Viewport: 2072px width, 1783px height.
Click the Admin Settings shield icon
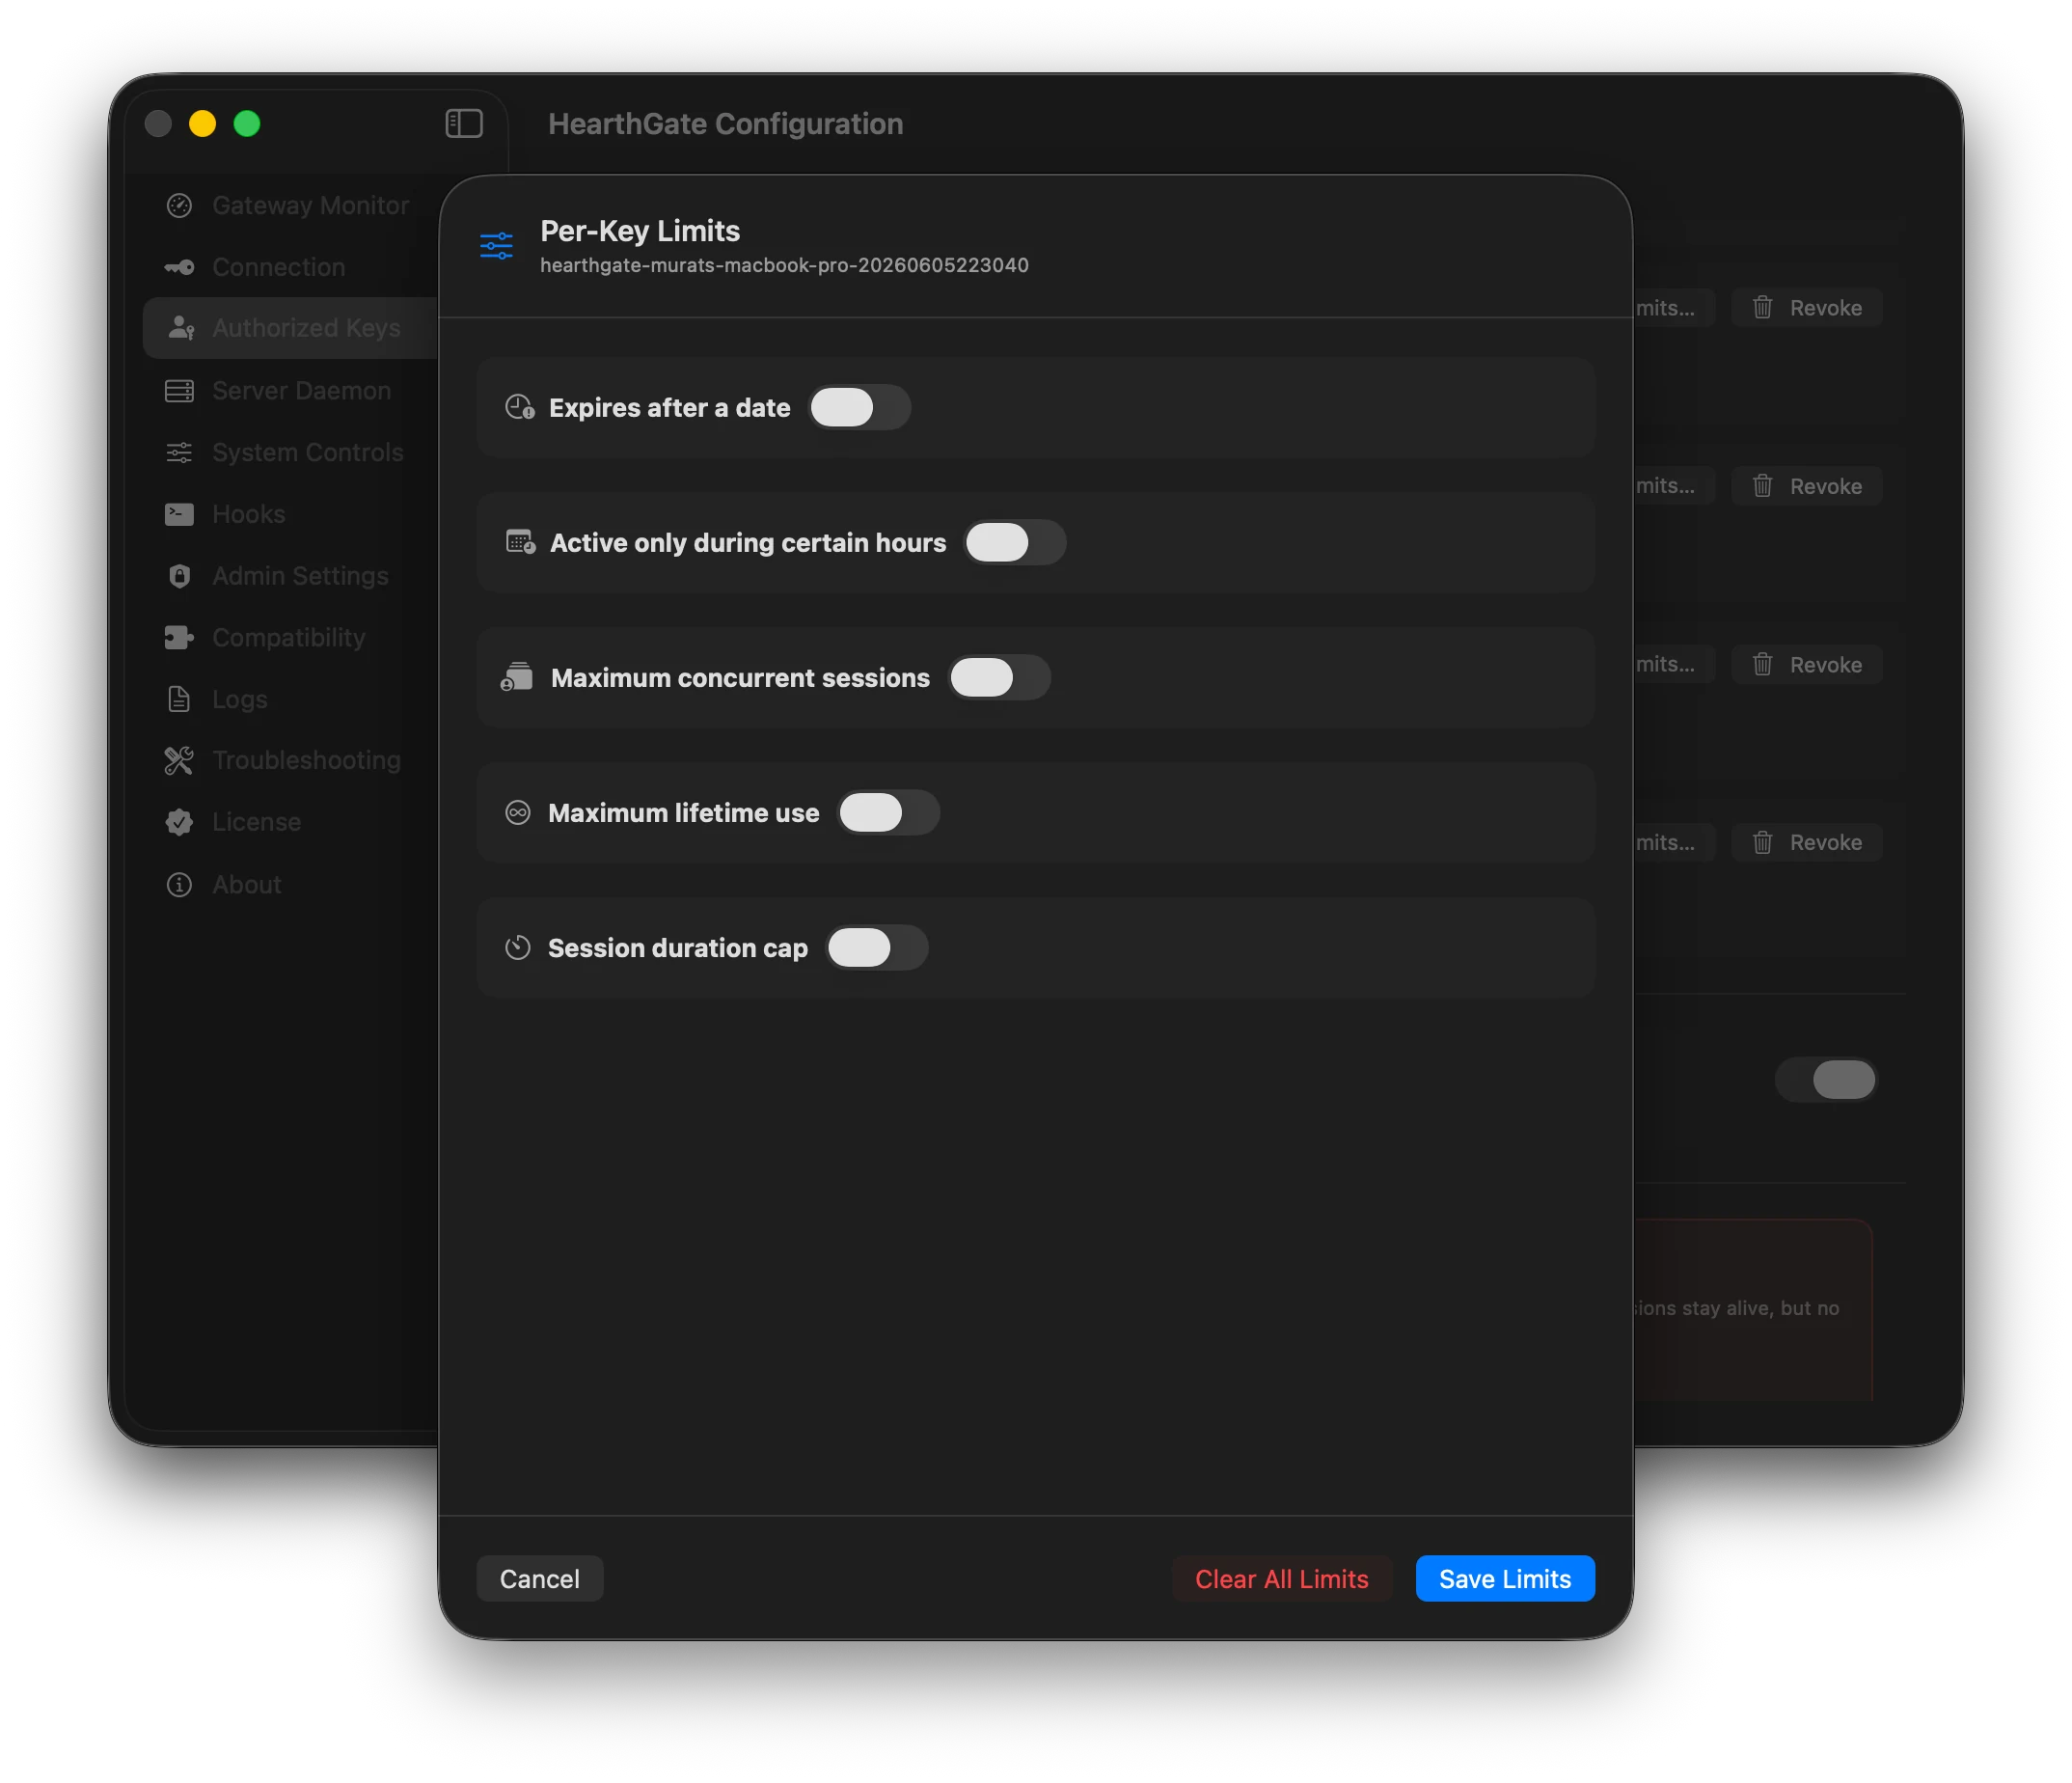pos(179,576)
